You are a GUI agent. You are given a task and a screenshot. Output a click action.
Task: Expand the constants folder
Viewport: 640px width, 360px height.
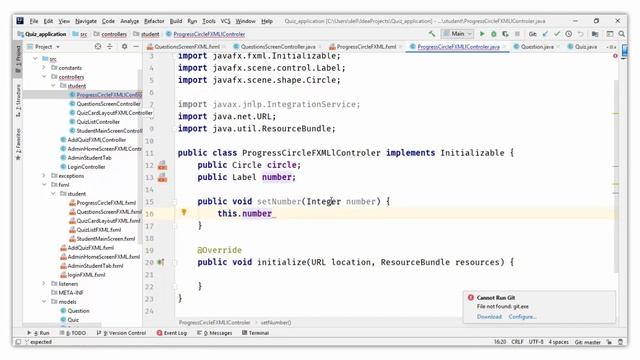point(44,68)
